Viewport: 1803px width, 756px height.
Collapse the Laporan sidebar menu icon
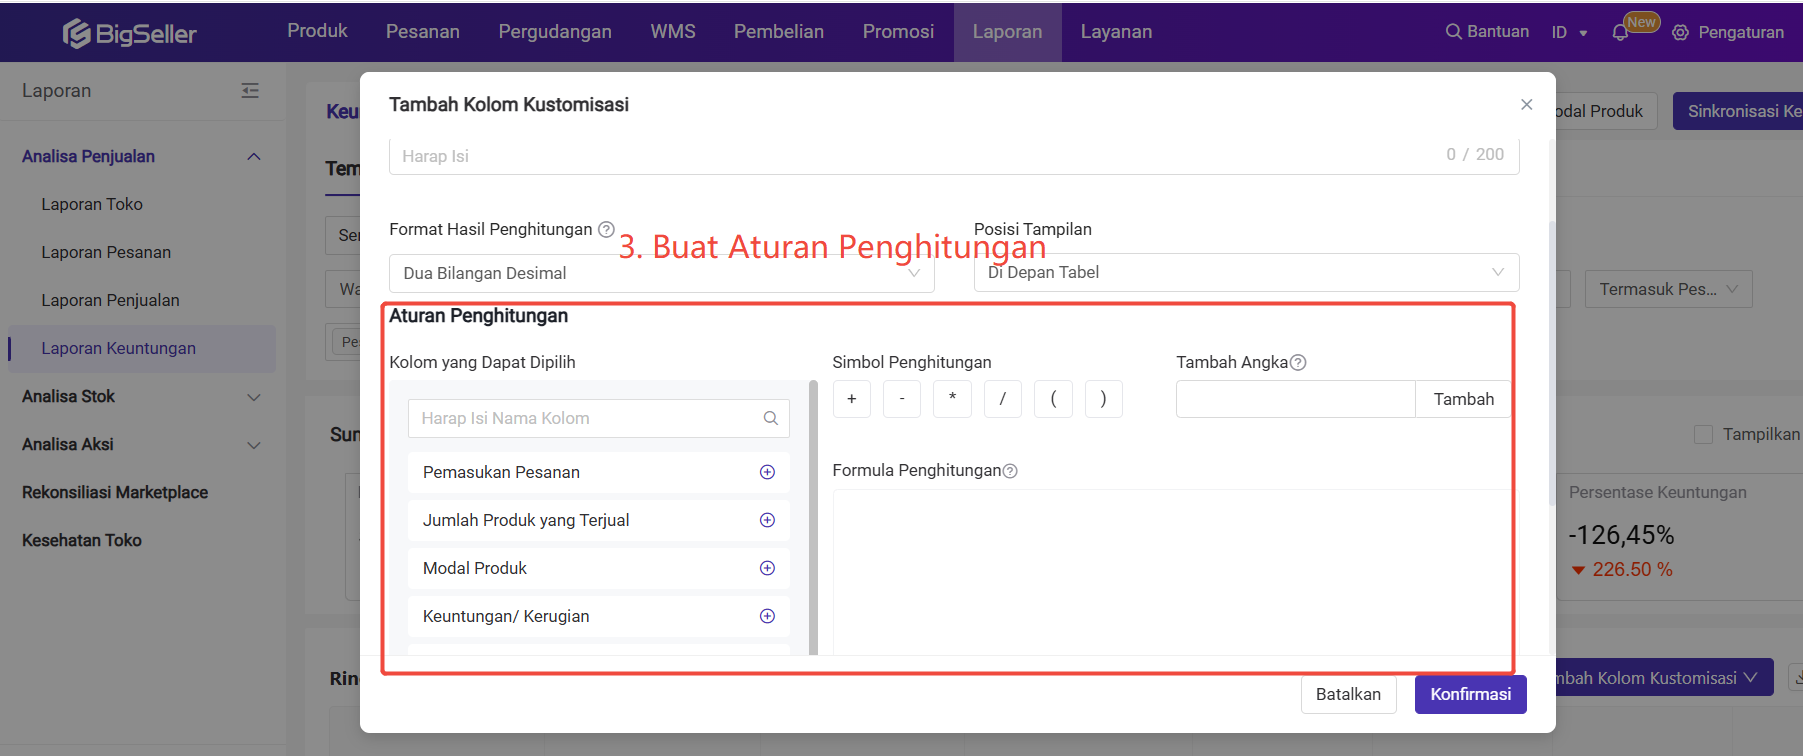tap(250, 91)
